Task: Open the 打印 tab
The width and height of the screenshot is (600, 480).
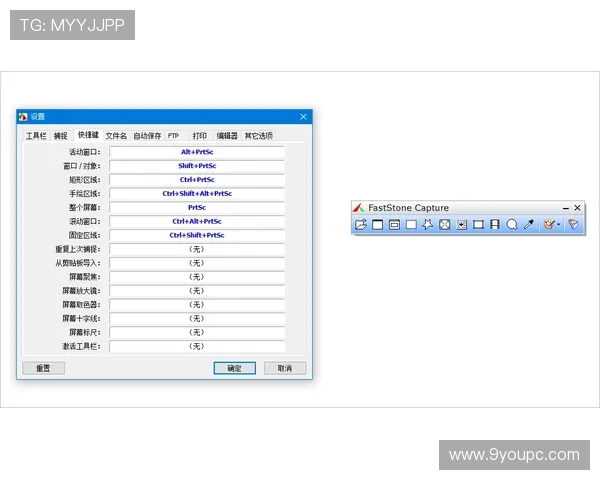Action: click(199, 136)
